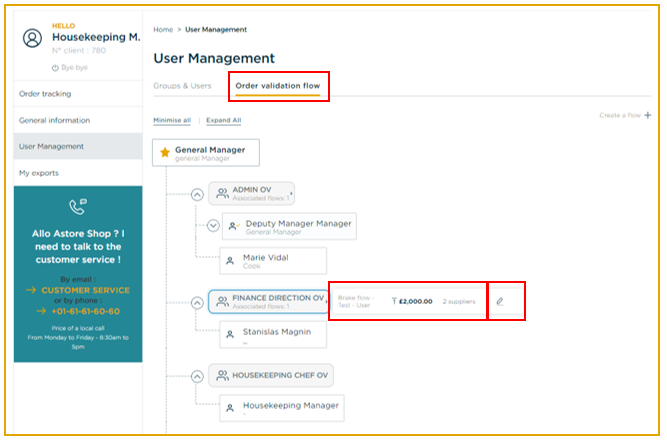Select User Management in the sidebar
Image resolution: width=667 pixels, height=442 pixels.
click(78, 146)
